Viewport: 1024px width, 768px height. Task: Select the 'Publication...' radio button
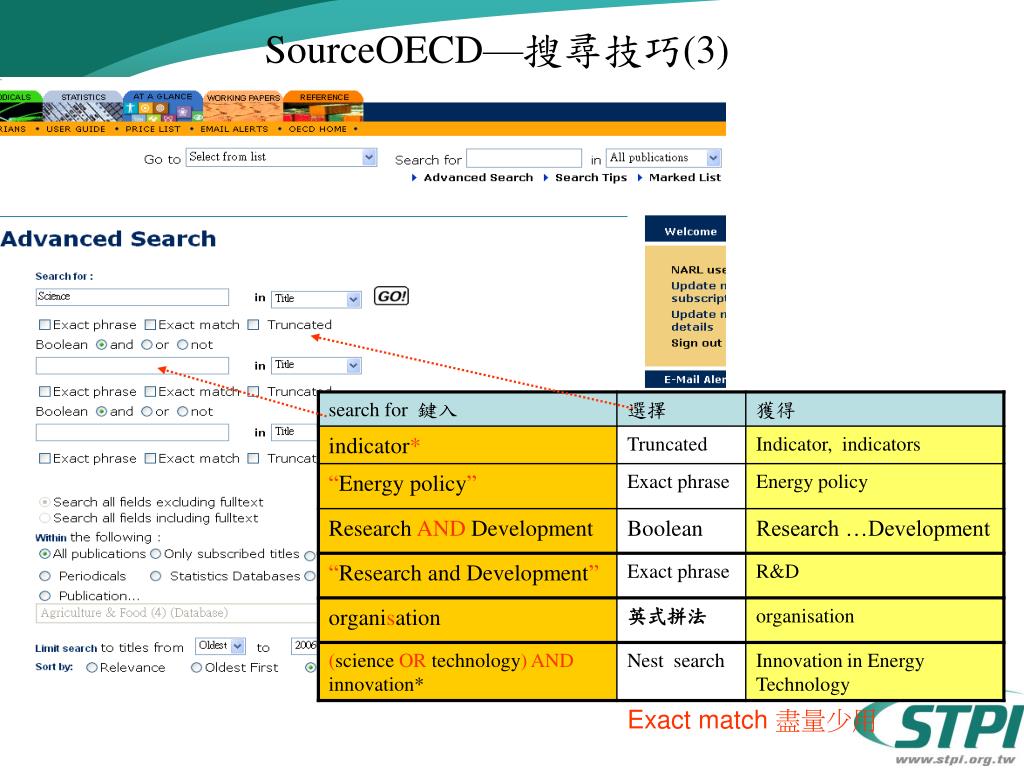(44, 596)
